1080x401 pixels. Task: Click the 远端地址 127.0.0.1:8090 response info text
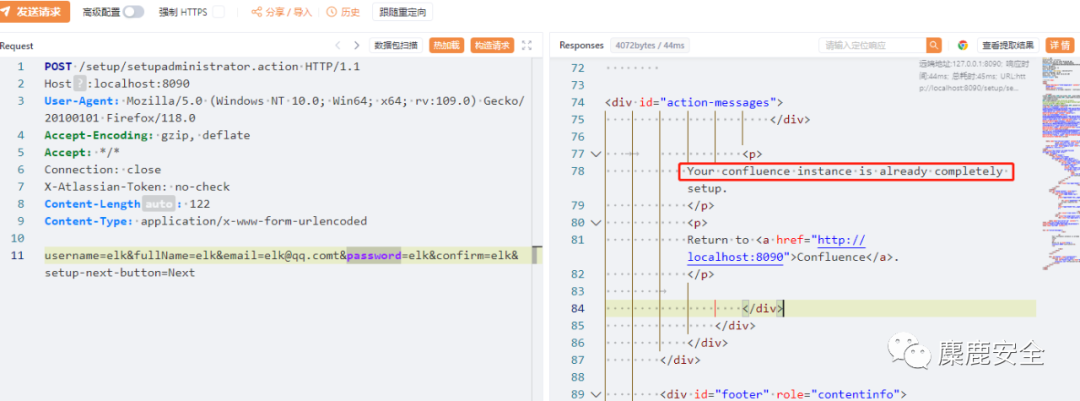(973, 76)
